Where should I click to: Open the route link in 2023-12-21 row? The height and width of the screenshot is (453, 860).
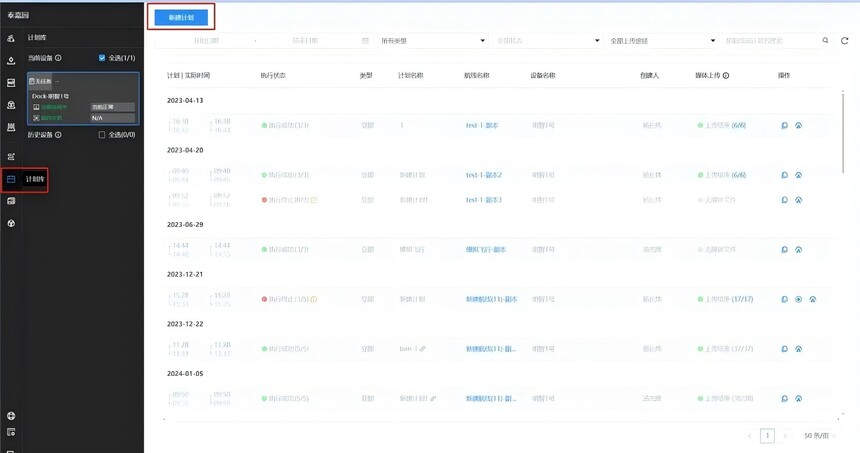pos(491,299)
